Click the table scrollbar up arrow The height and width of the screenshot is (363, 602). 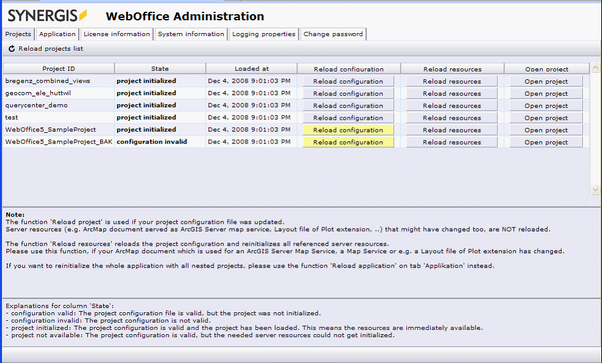coord(595,68)
